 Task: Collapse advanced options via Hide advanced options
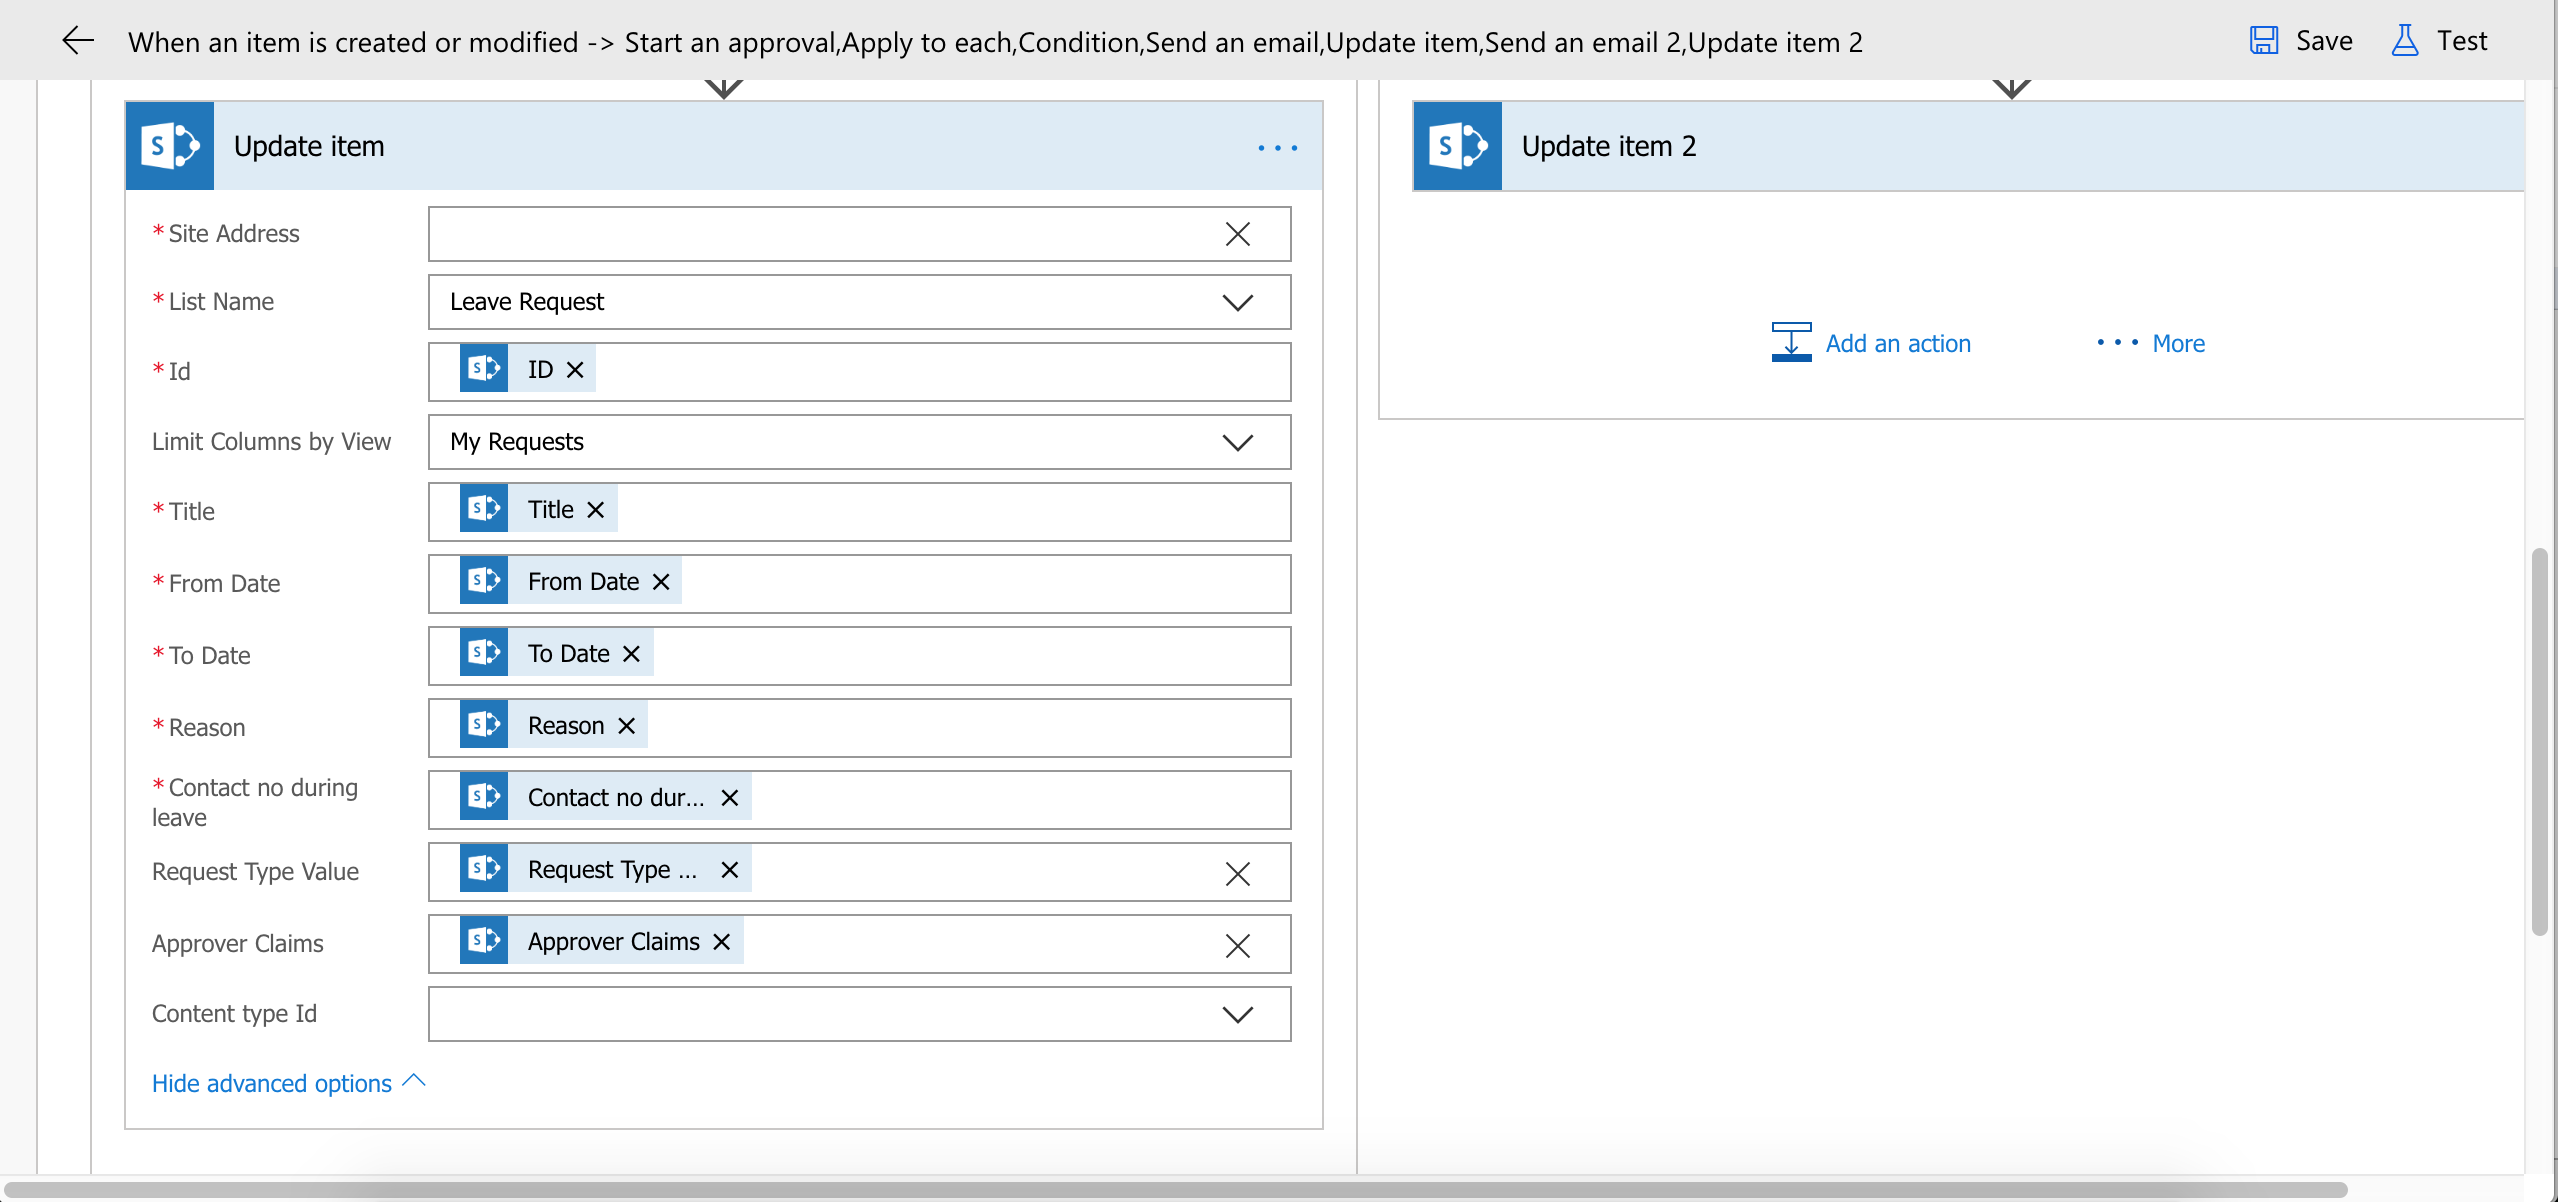click(272, 1083)
